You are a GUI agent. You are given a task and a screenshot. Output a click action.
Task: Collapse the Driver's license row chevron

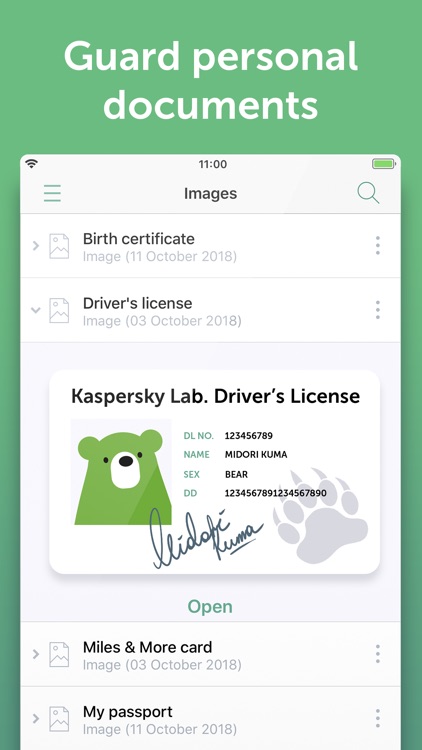[x=35, y=310]
